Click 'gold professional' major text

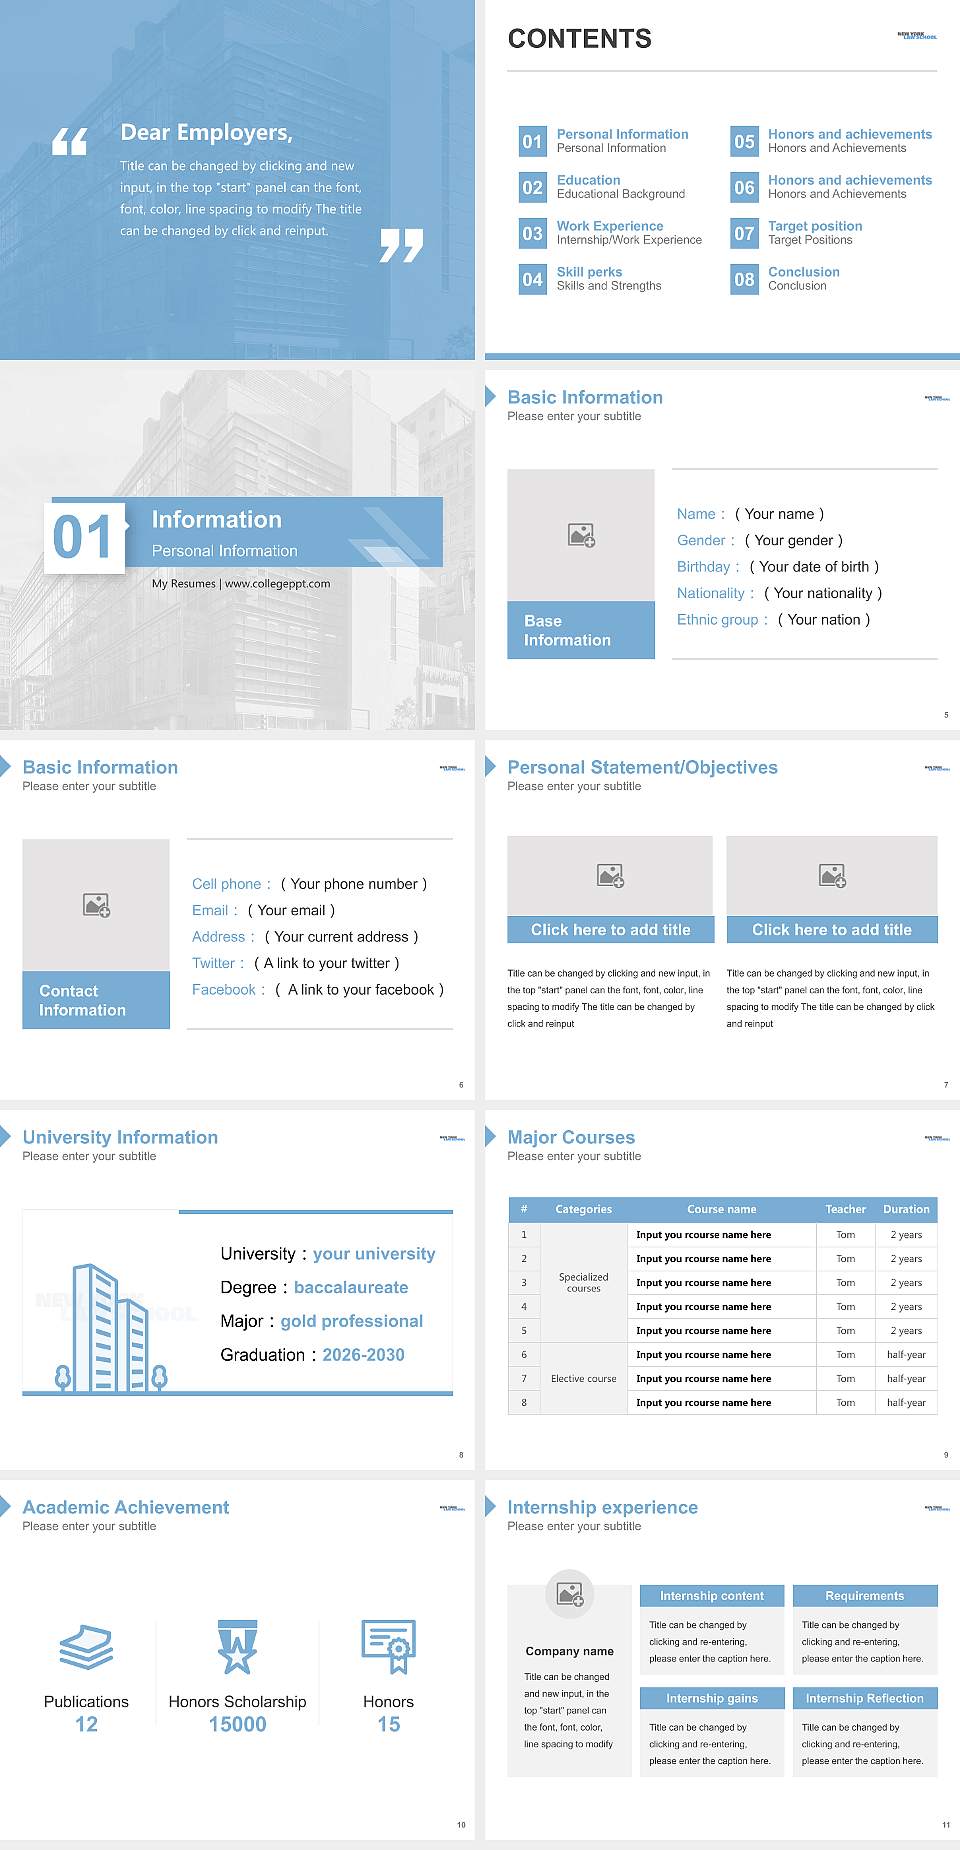(x=352, y=1321)
